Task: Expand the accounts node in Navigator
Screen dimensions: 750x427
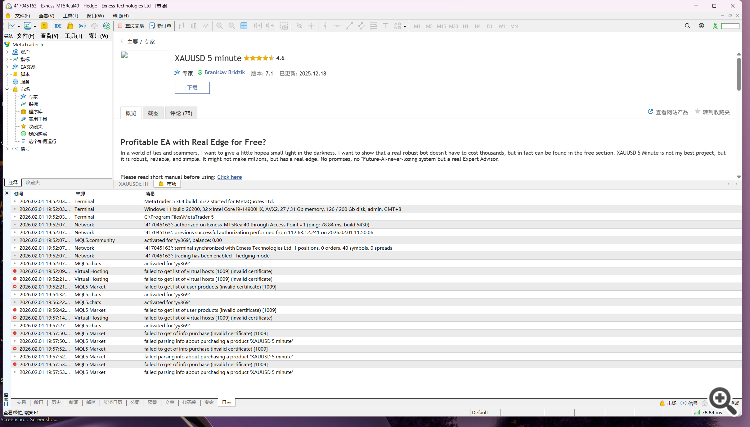Action: [7, 52]
